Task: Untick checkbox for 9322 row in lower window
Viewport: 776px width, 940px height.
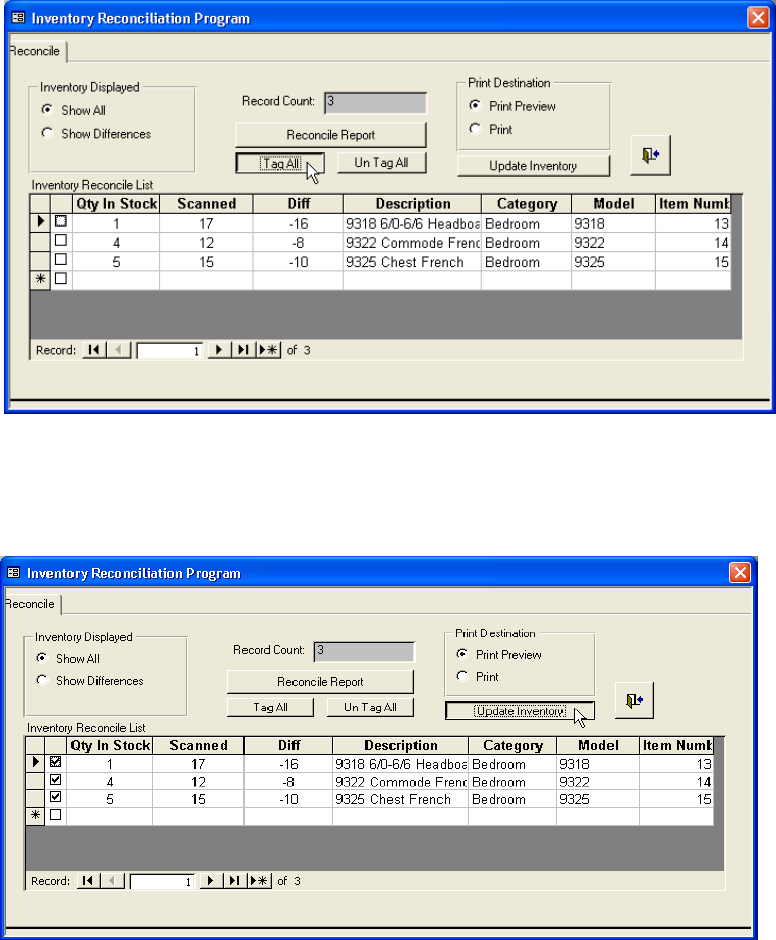Action: (x=56, y=780)
